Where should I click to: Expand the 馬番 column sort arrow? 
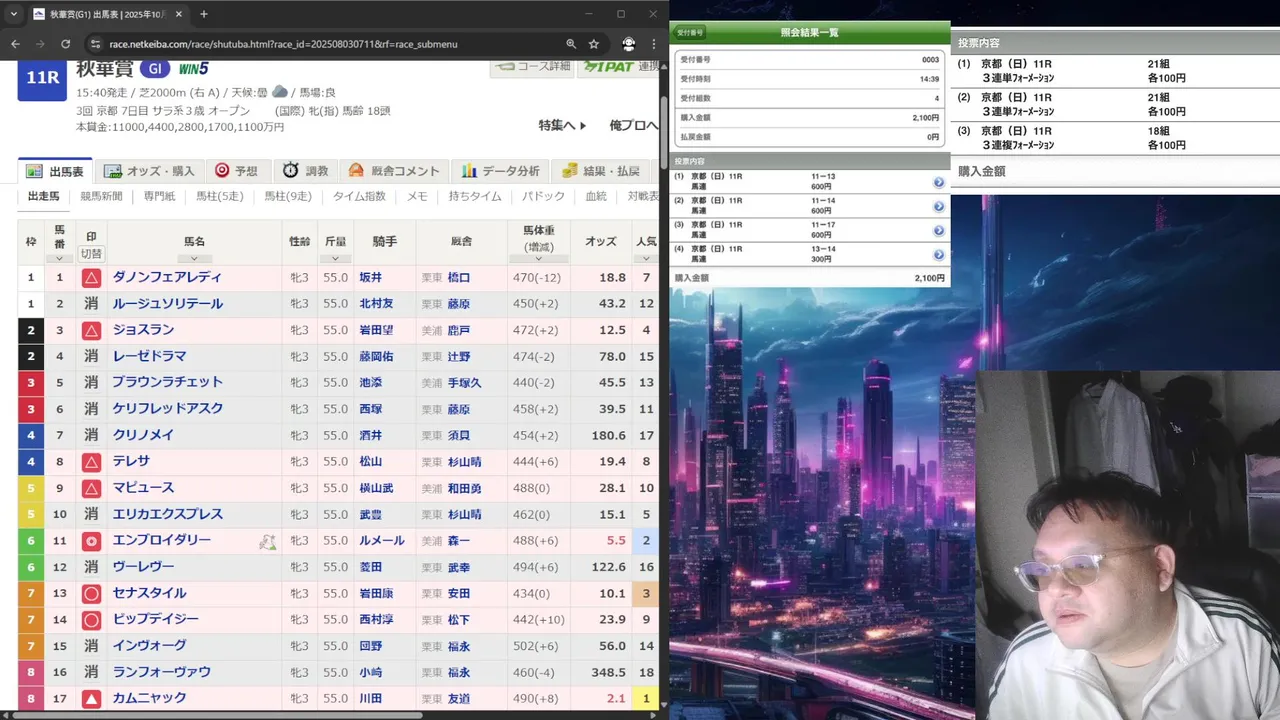(59, 259)
